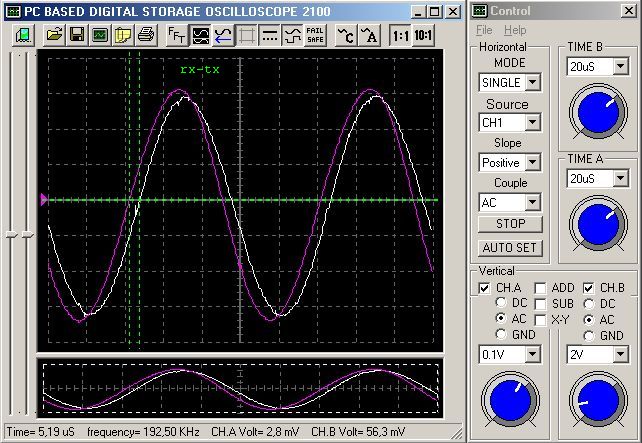Screen dimensions: 642x443
Task: Click the TIME A blue rotary knob
Action: pos(596,220)
